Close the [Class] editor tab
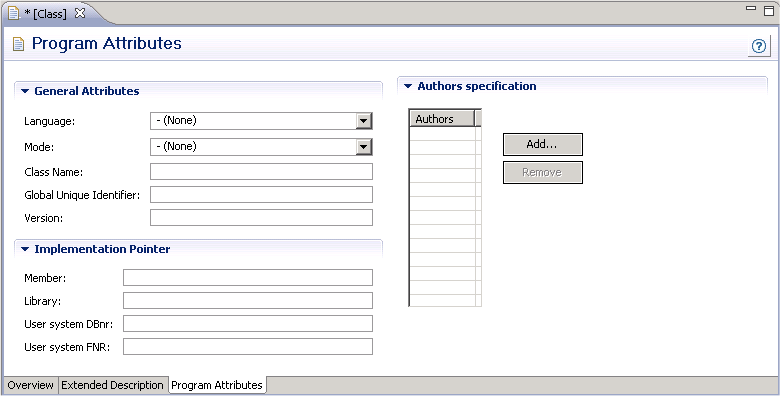 pos(80,13)
